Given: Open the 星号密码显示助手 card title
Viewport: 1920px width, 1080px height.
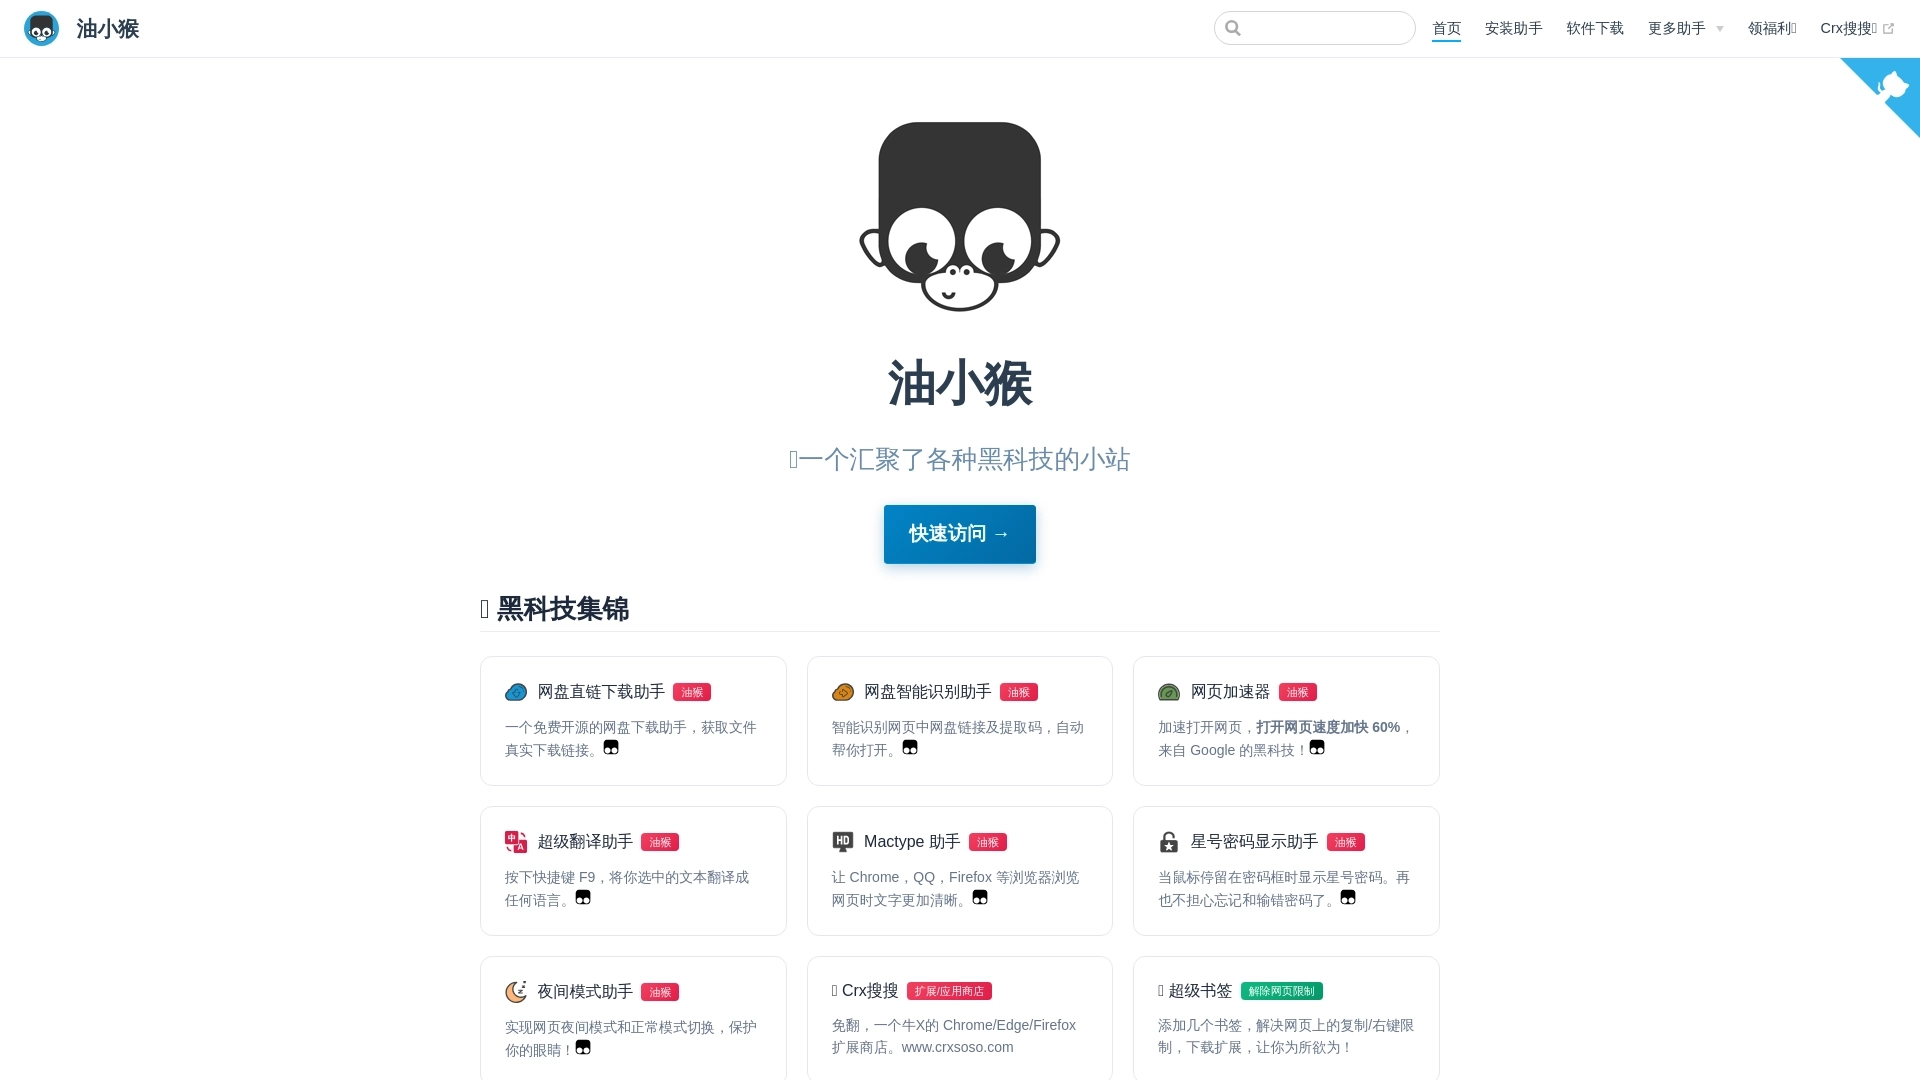Looking at the screenshot, I should pos(1254,842).
